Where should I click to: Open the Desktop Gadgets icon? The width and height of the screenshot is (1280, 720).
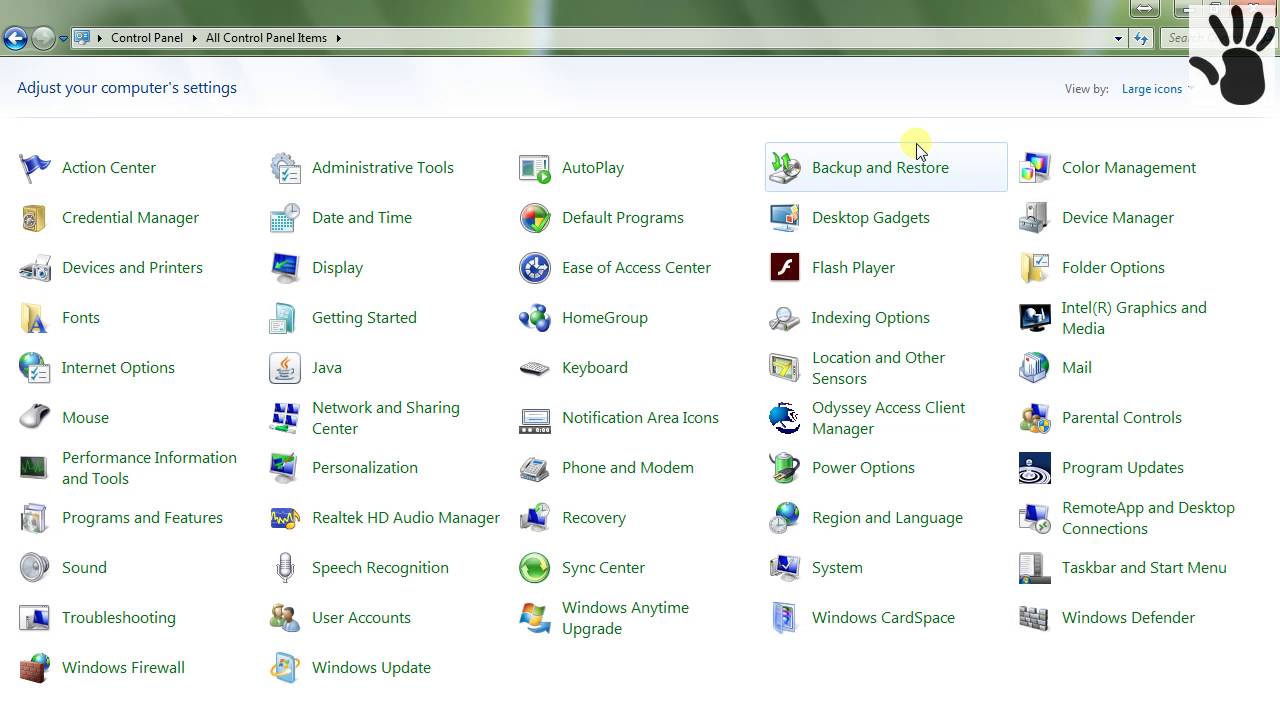(785, 218)
